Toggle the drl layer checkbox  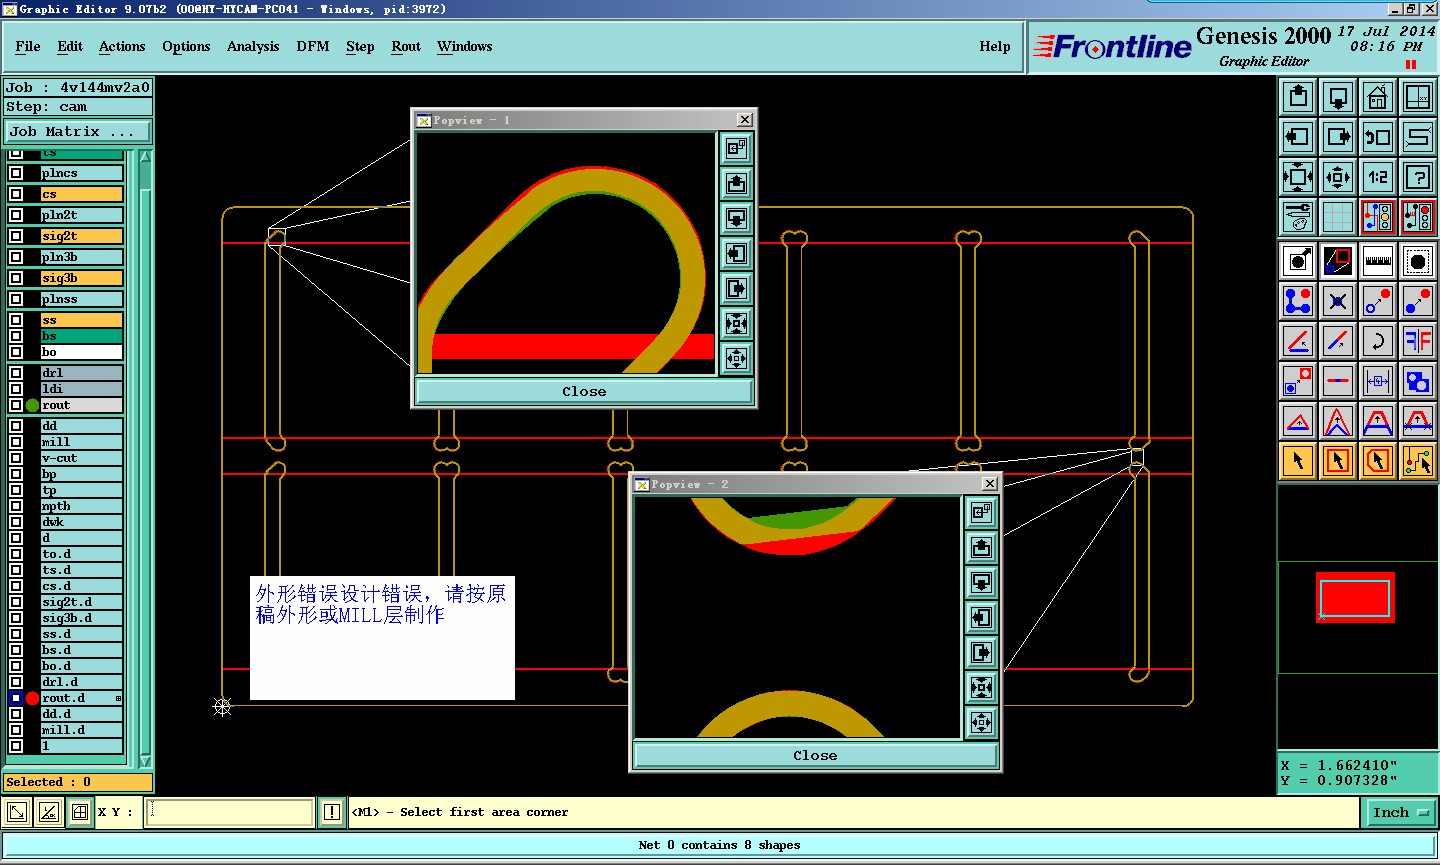tap(16, 373)
